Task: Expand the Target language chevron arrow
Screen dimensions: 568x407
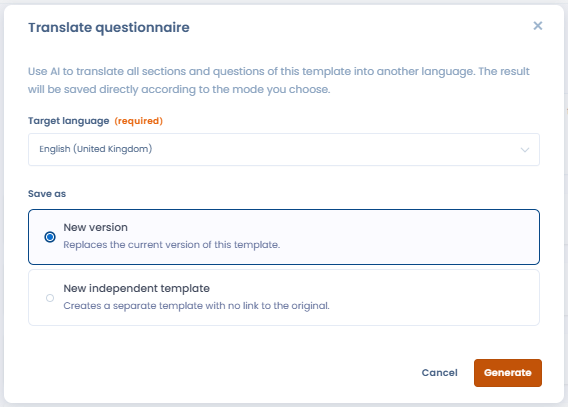Action: click(525, 150)
